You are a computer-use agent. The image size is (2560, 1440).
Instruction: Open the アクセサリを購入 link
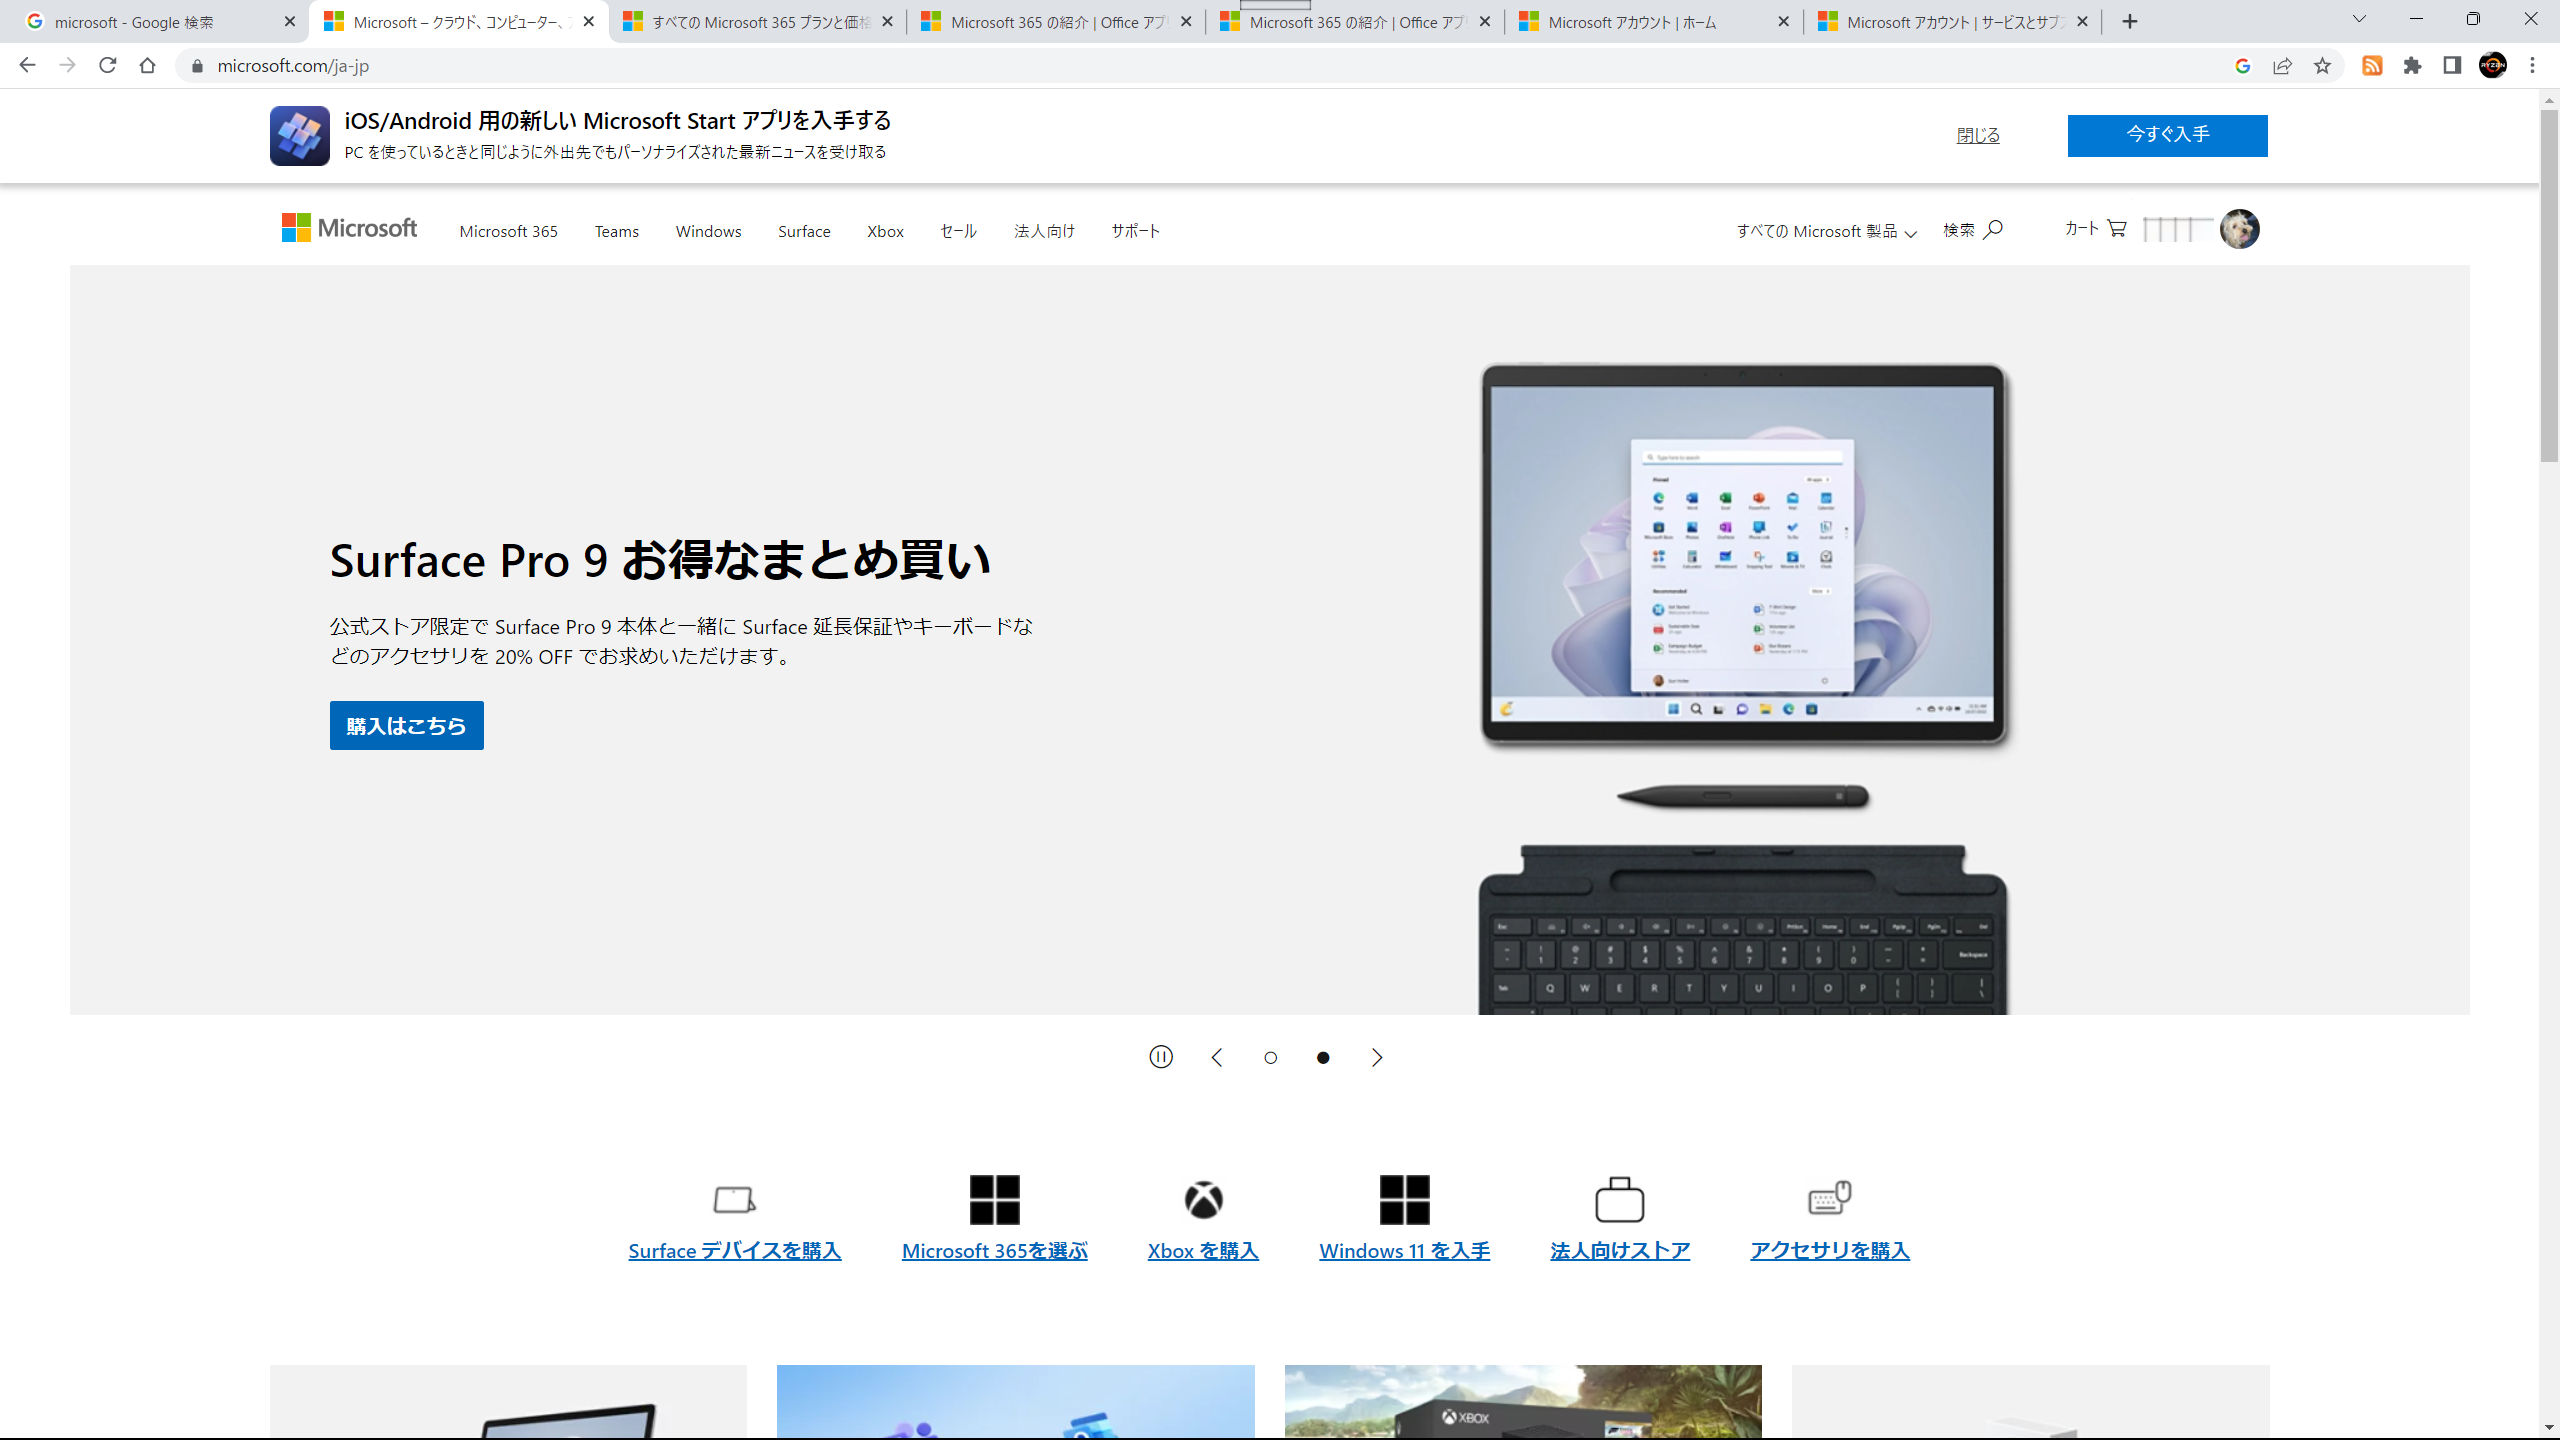tap(1830, 1250)
